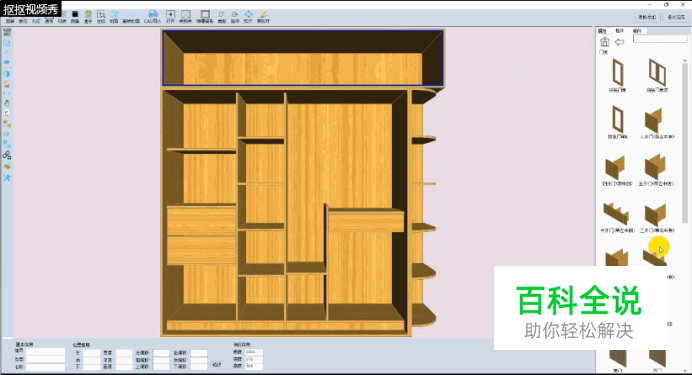The image size is (692, 375).
Task: Select the second-row single door frame thumbnail
Action: tap(618, 119)
